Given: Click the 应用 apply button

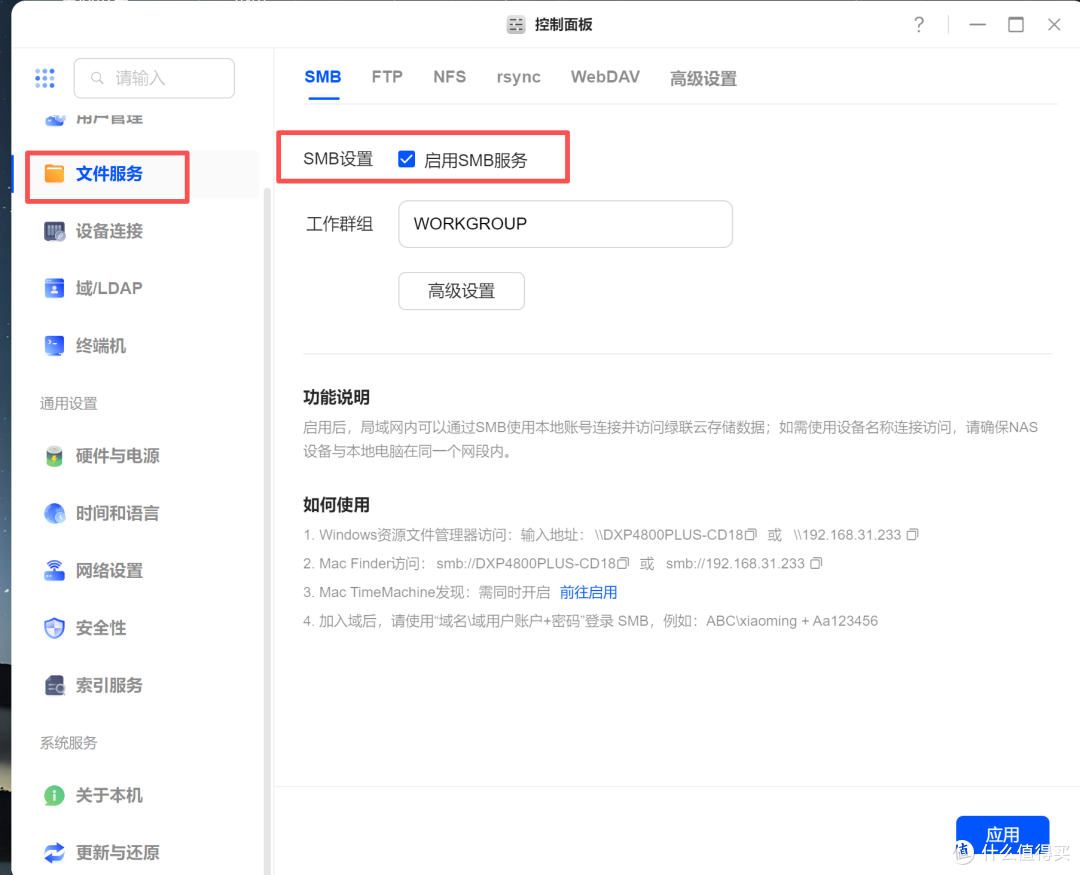Looking at the screenshot, I should point(1003,836).
